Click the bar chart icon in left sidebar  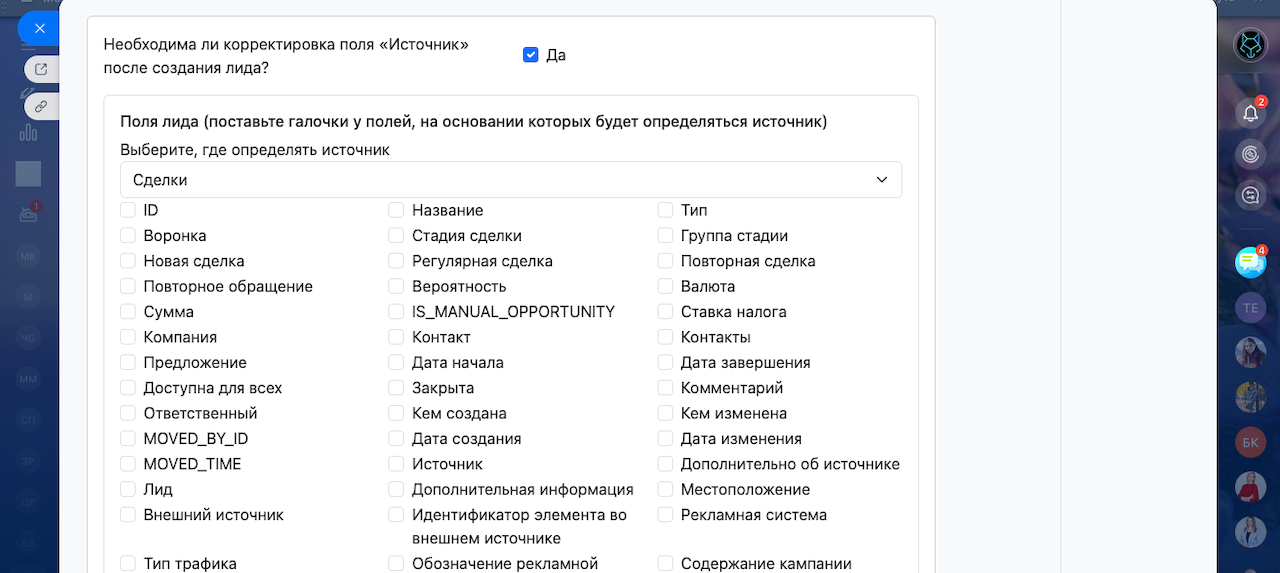tap(28, 131)
